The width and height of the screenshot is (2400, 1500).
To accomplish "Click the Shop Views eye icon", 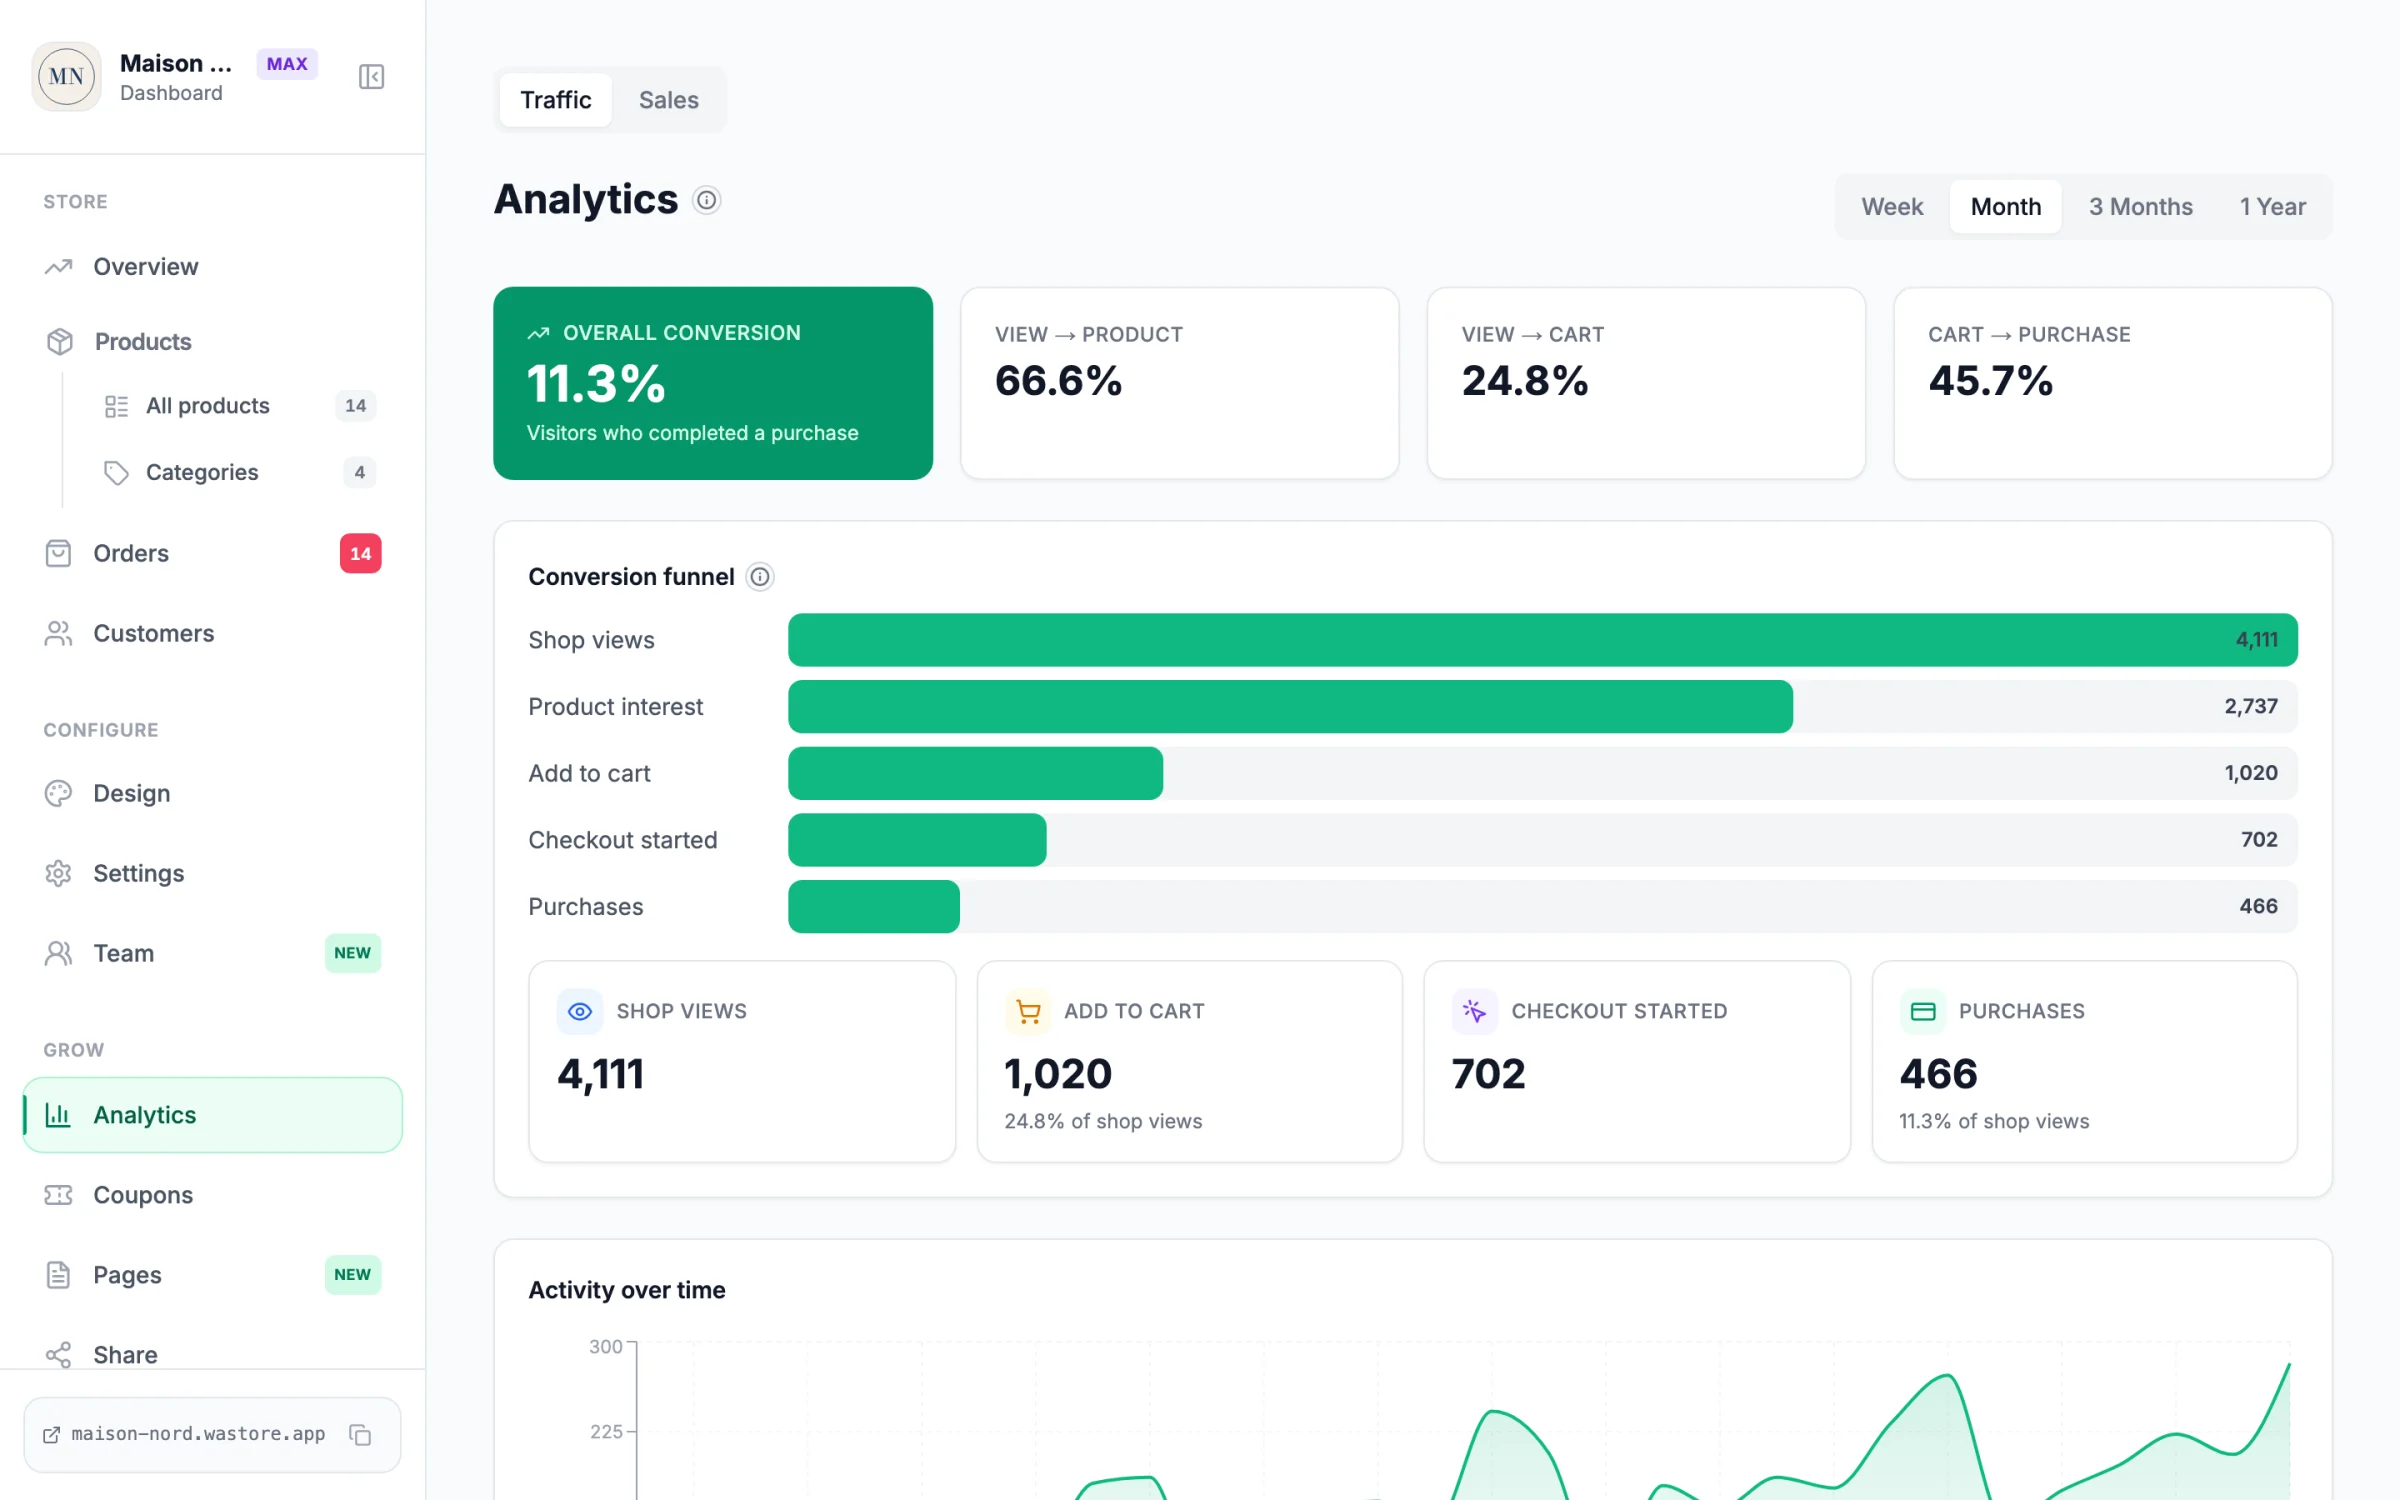I will tap(580, 1011).
